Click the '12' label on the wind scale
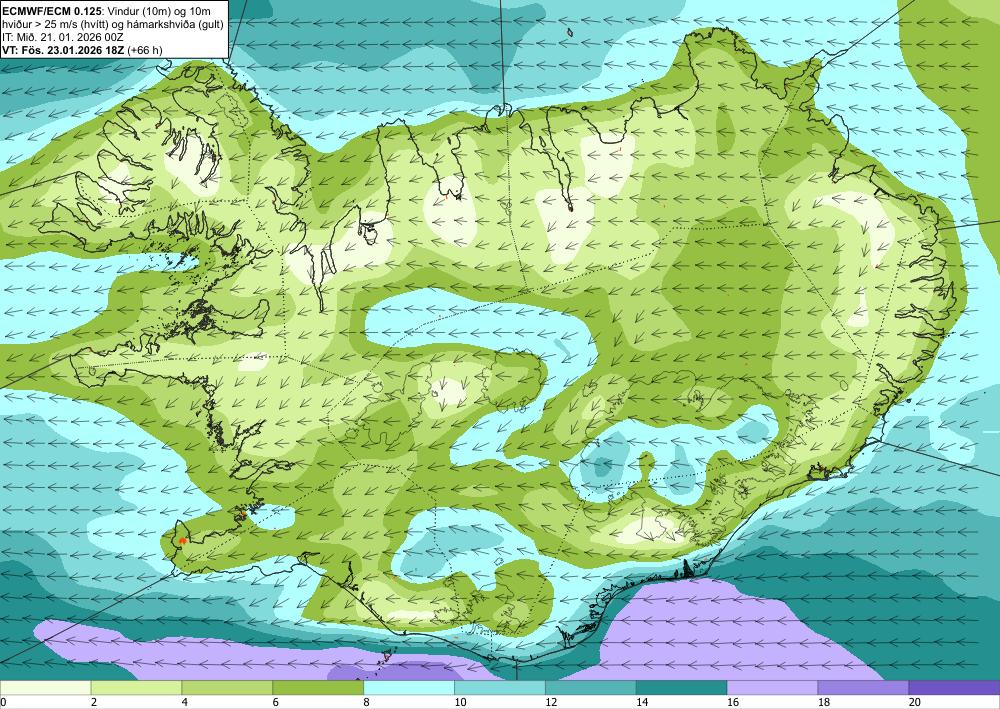The height and width of the screenshot is (709, 1000). click(x=551, y=703)
